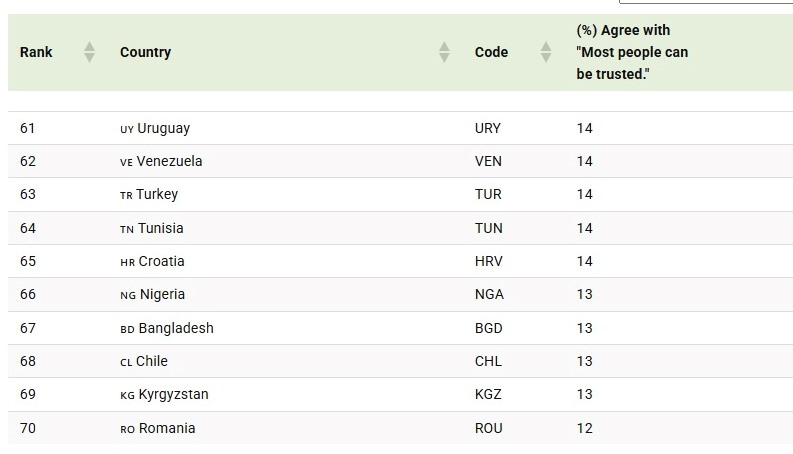Sort table by the Rank sort arrows
This screenshot has height=454, width=793.
tap(90, 52)
